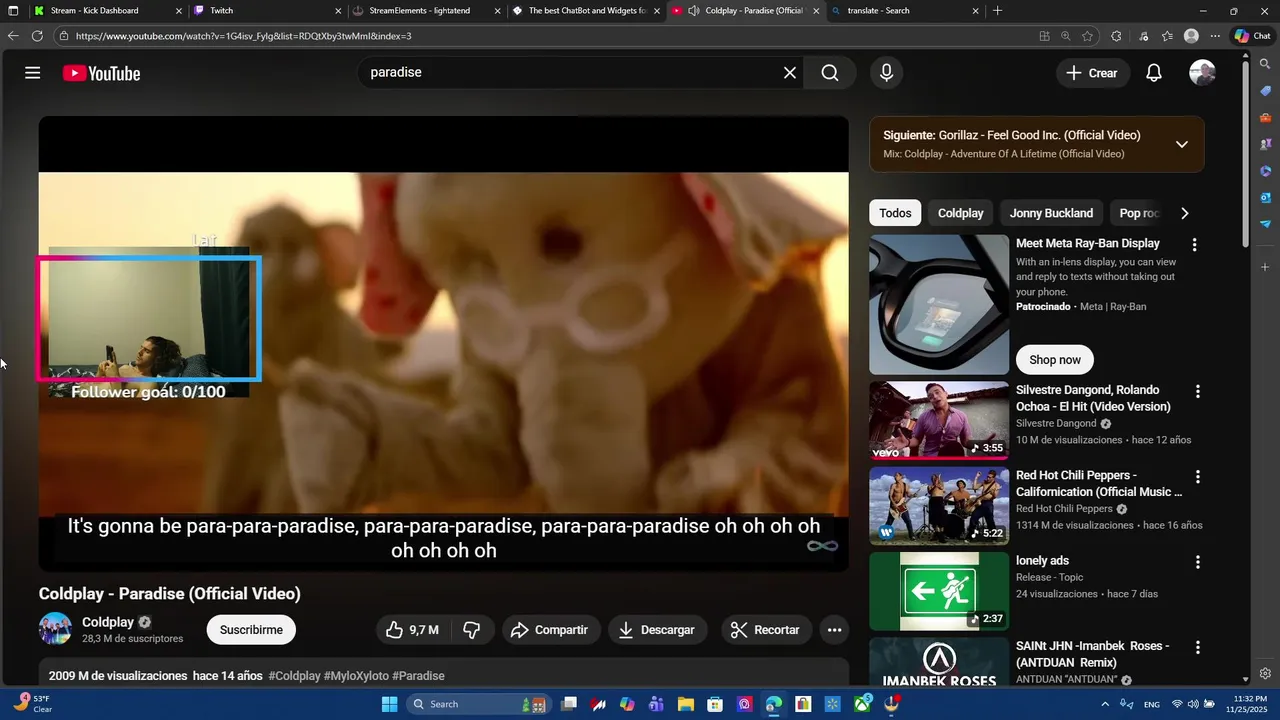Viewport: 1280px width, 720px height.
Task: Open the browser zoom magnifier in address bar
Action: click(1066, 36)
